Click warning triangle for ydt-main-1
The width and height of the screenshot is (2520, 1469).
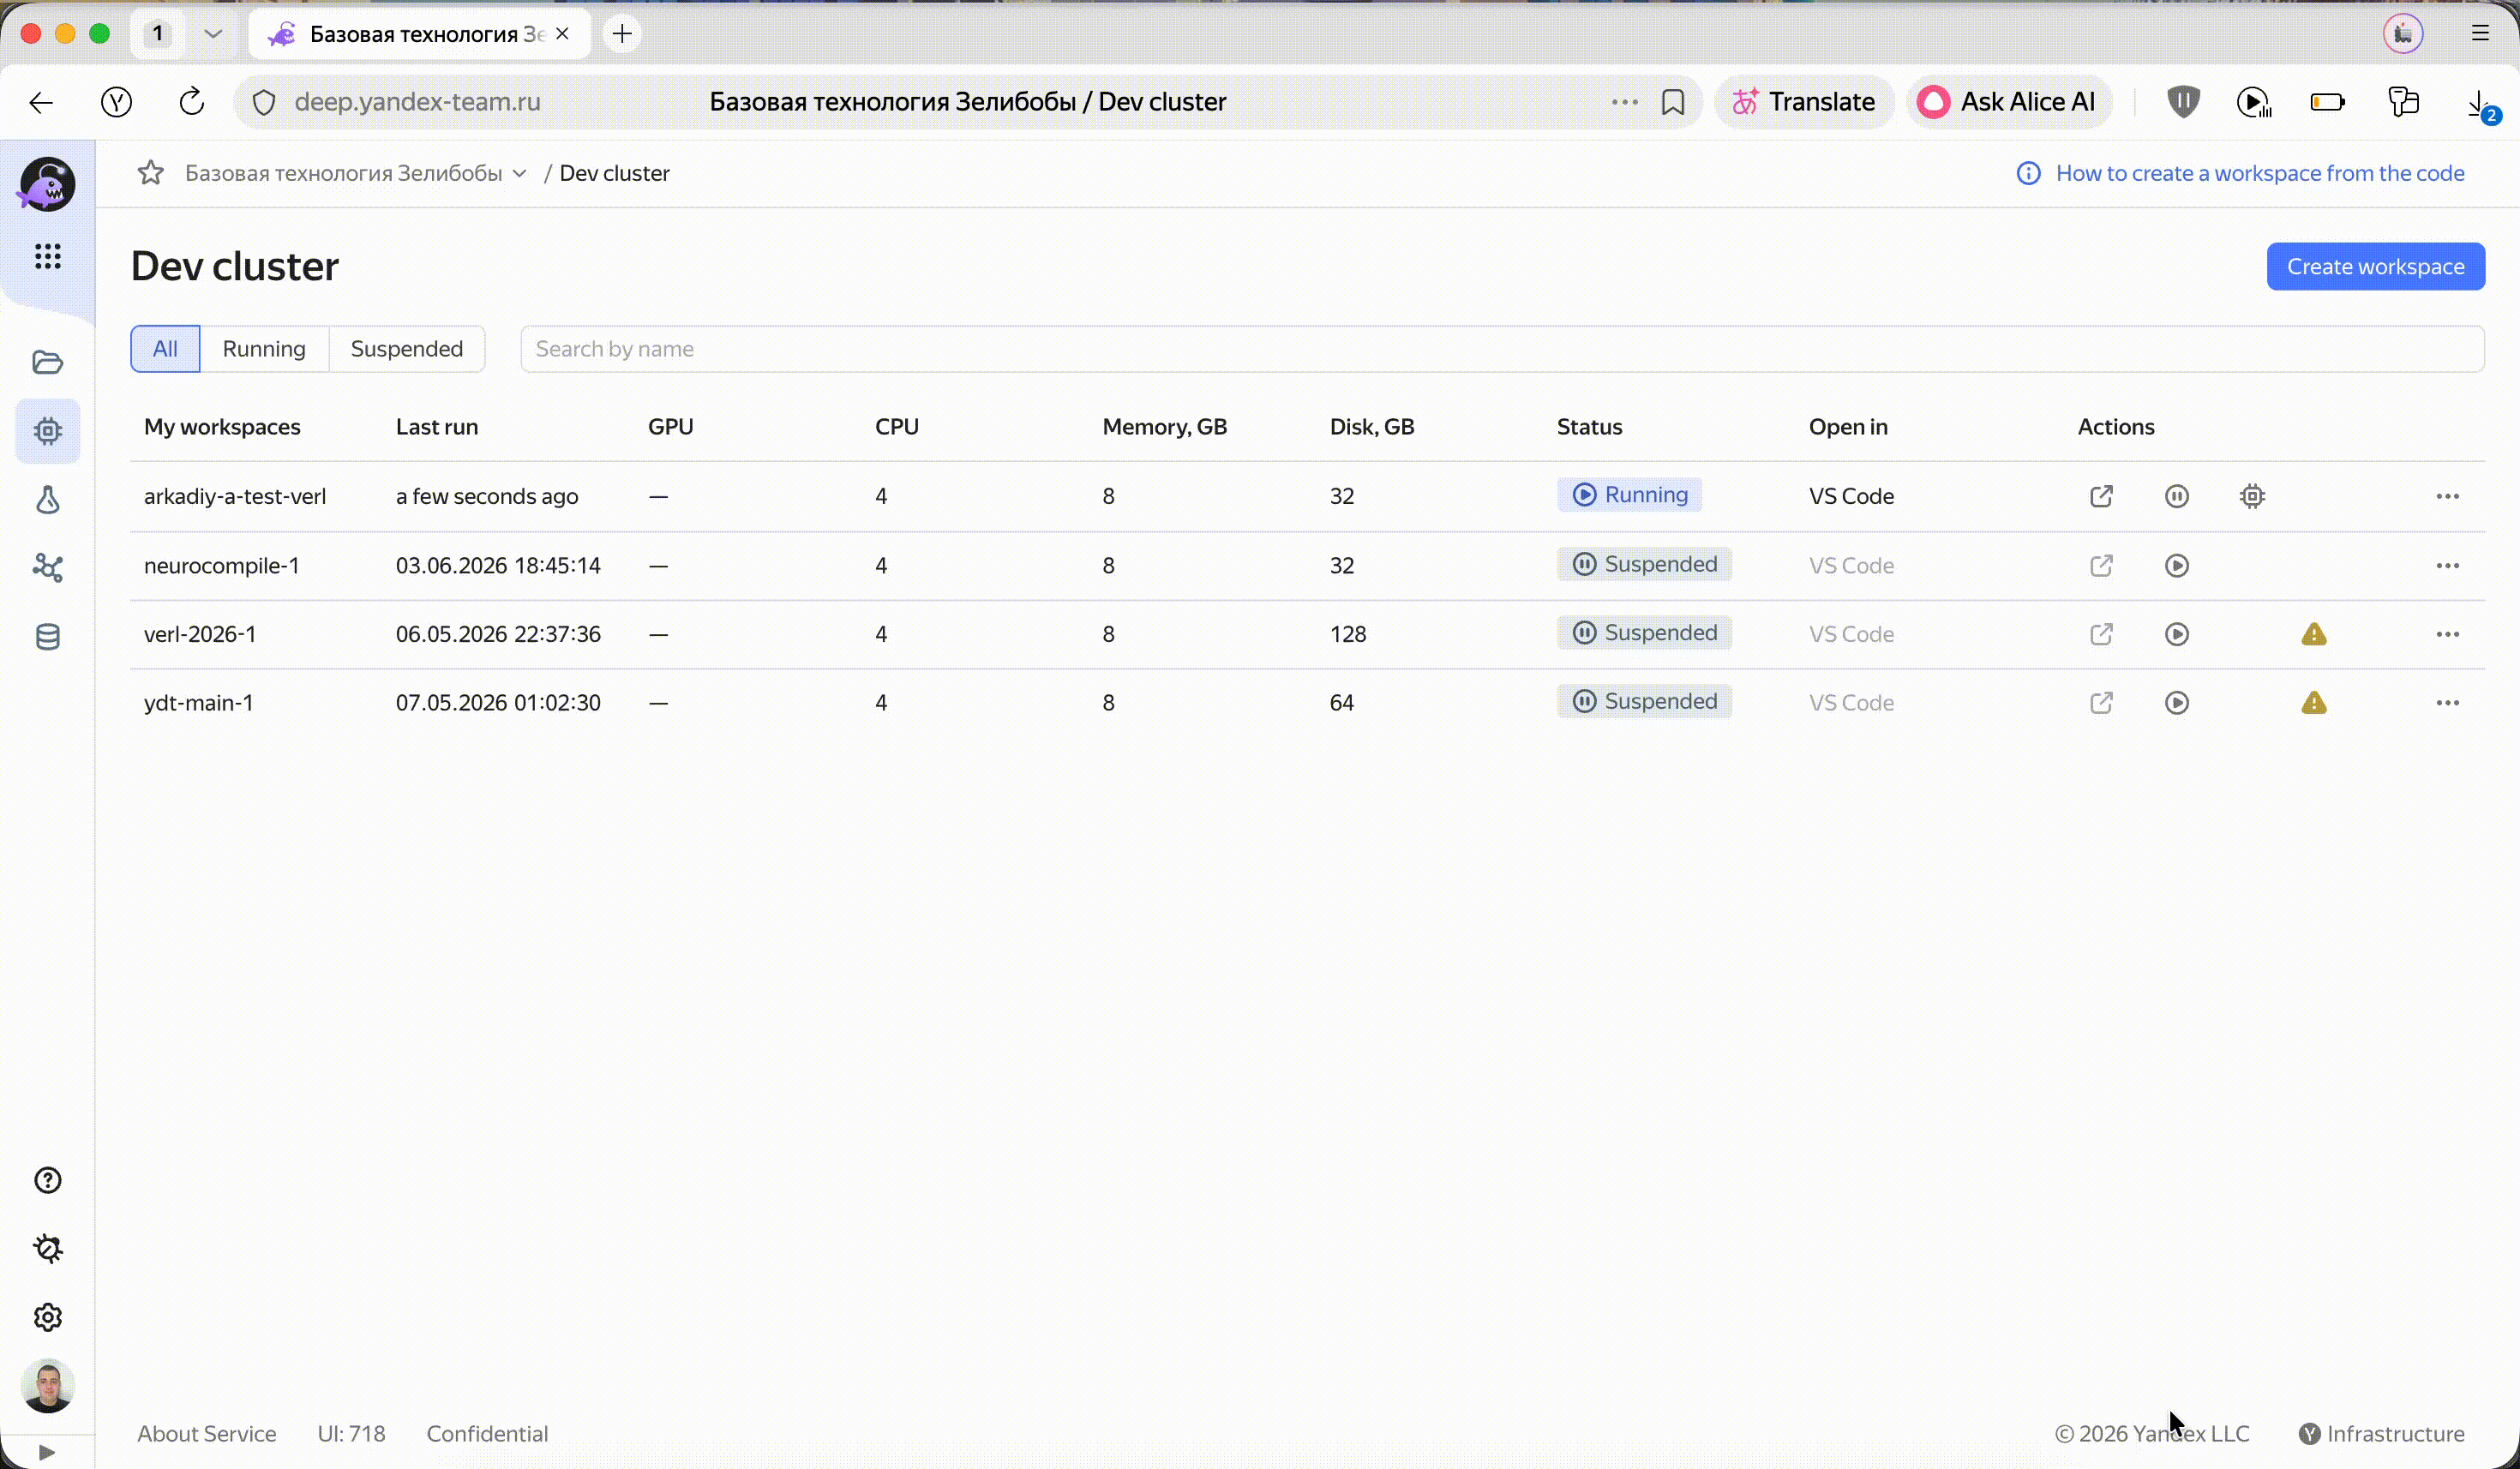point(2314,703)
